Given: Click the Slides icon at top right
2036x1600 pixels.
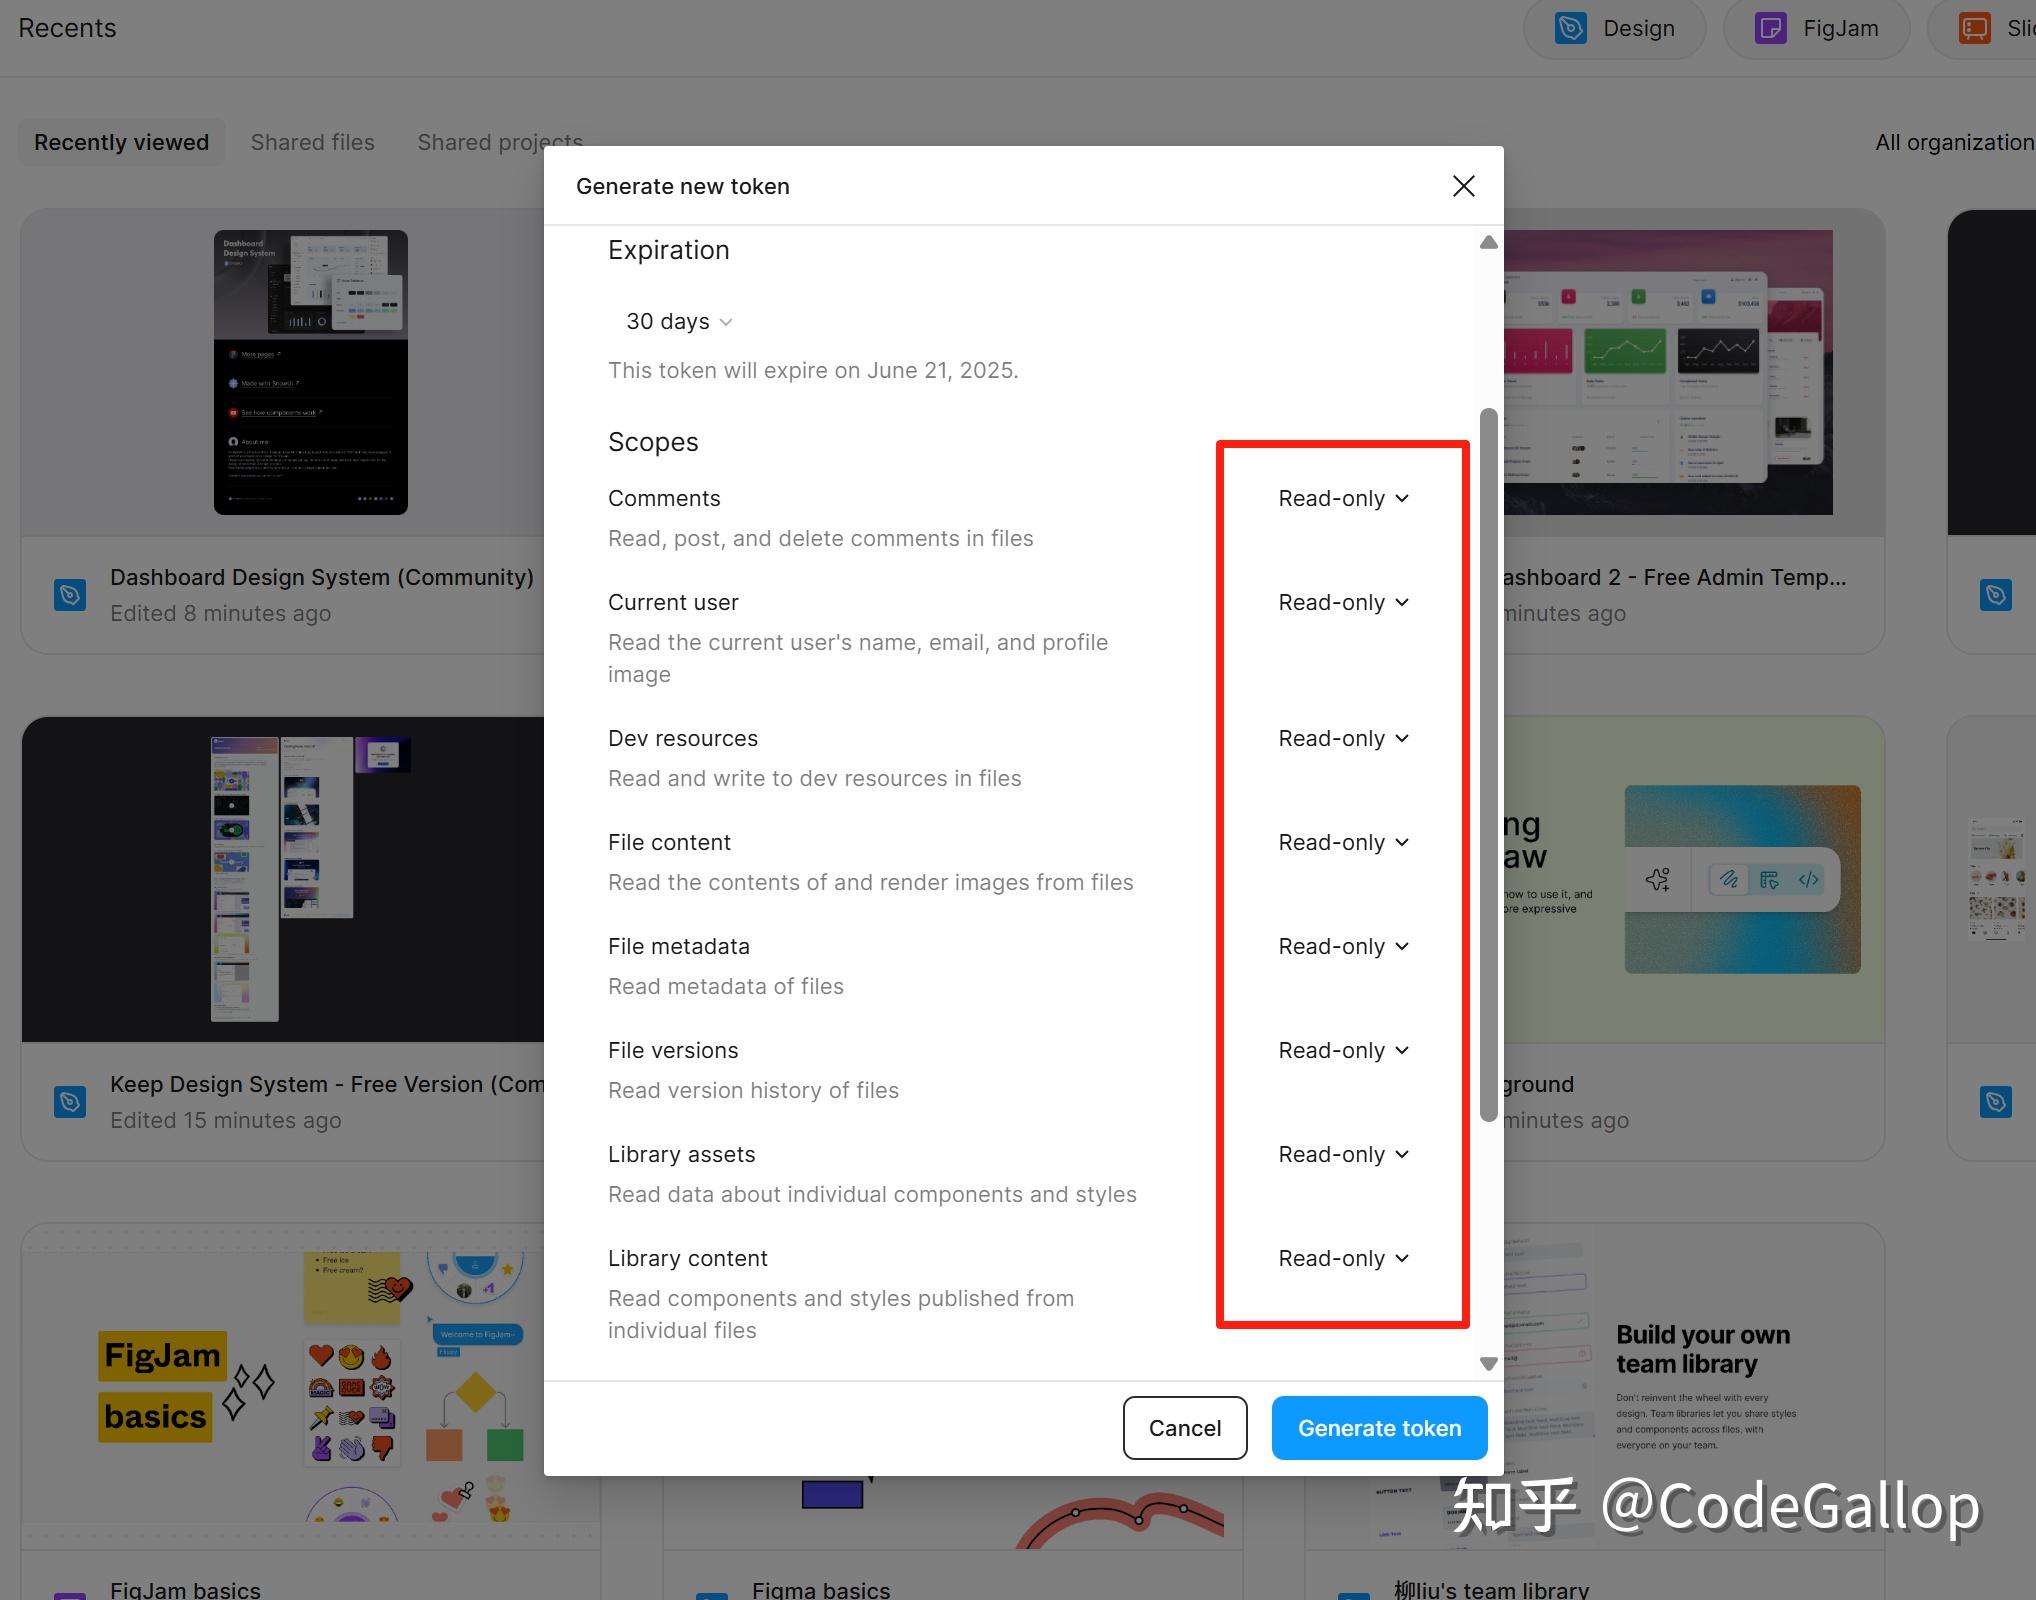Looking at the screenshot, I should pyautogui.click(x=1974, y=28).
